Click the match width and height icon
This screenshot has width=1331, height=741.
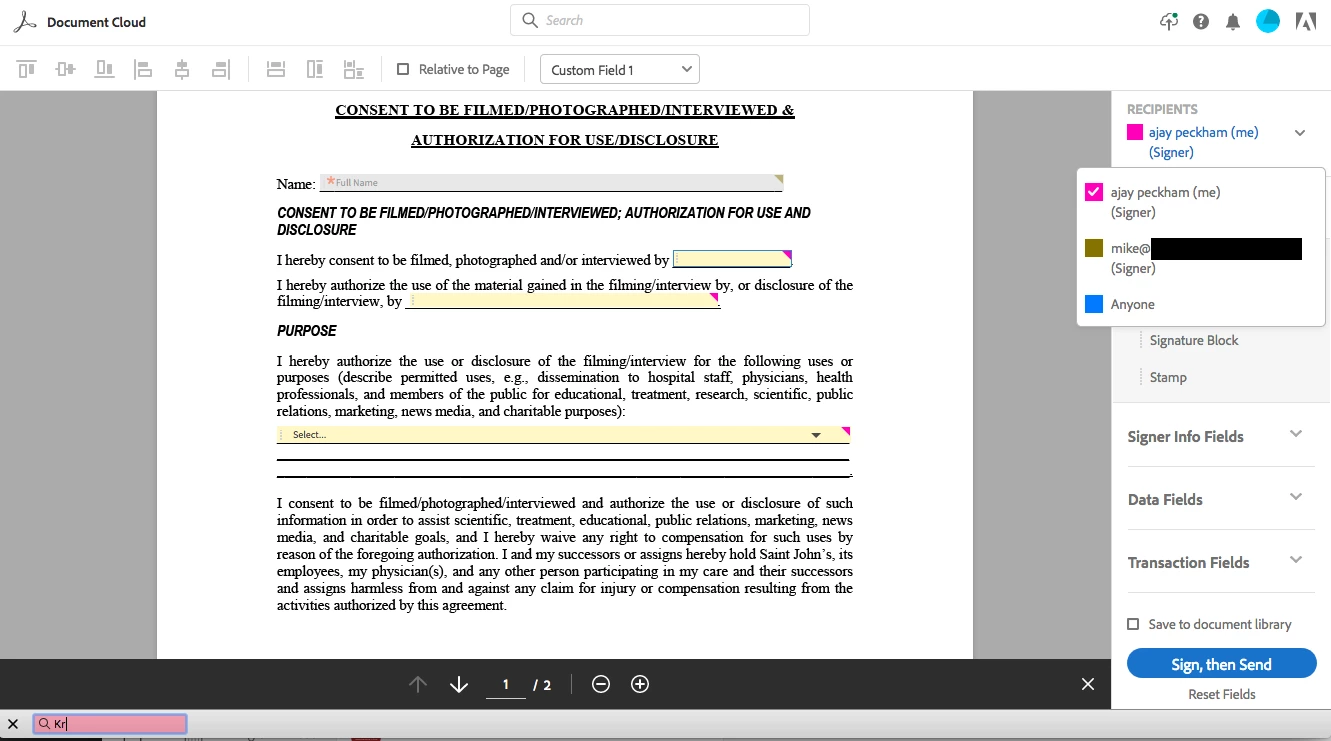pyautogui.click(x=354, y=69)
